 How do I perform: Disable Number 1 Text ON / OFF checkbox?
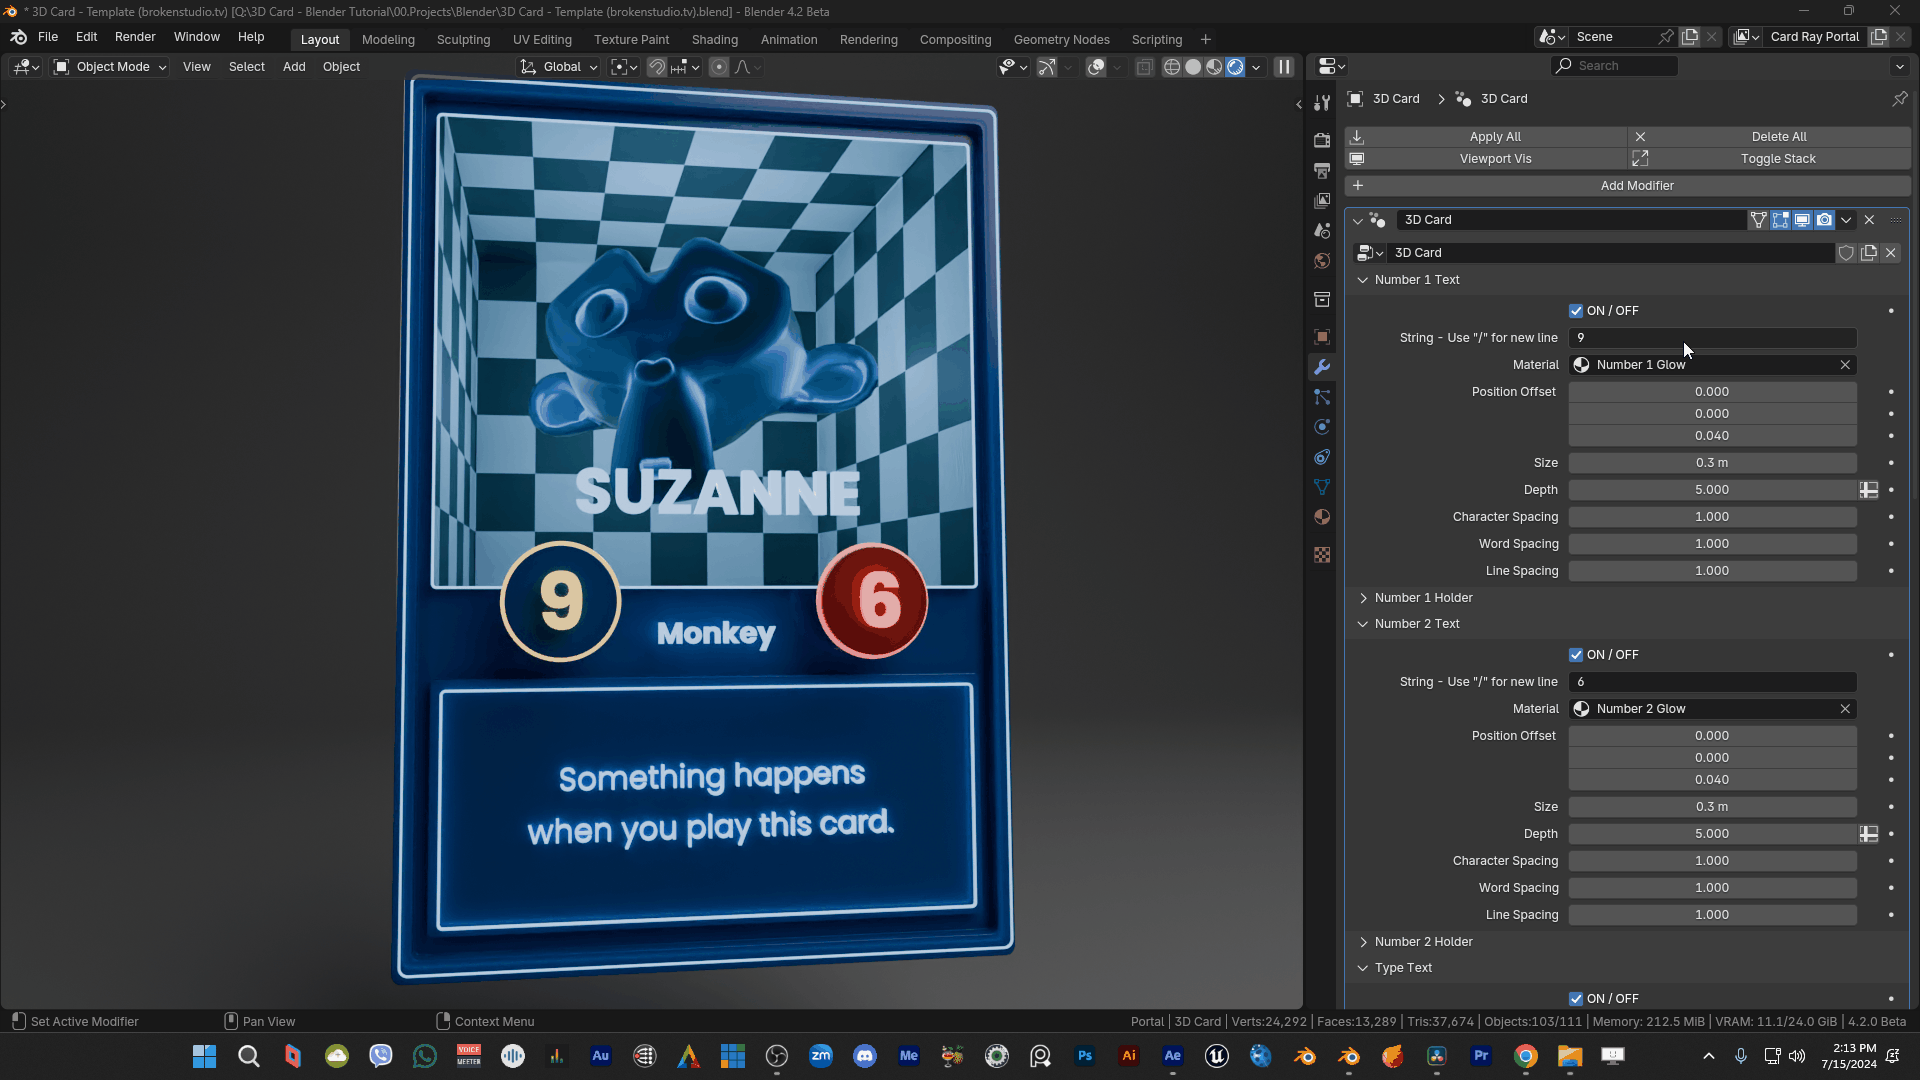pos(1576,311)
